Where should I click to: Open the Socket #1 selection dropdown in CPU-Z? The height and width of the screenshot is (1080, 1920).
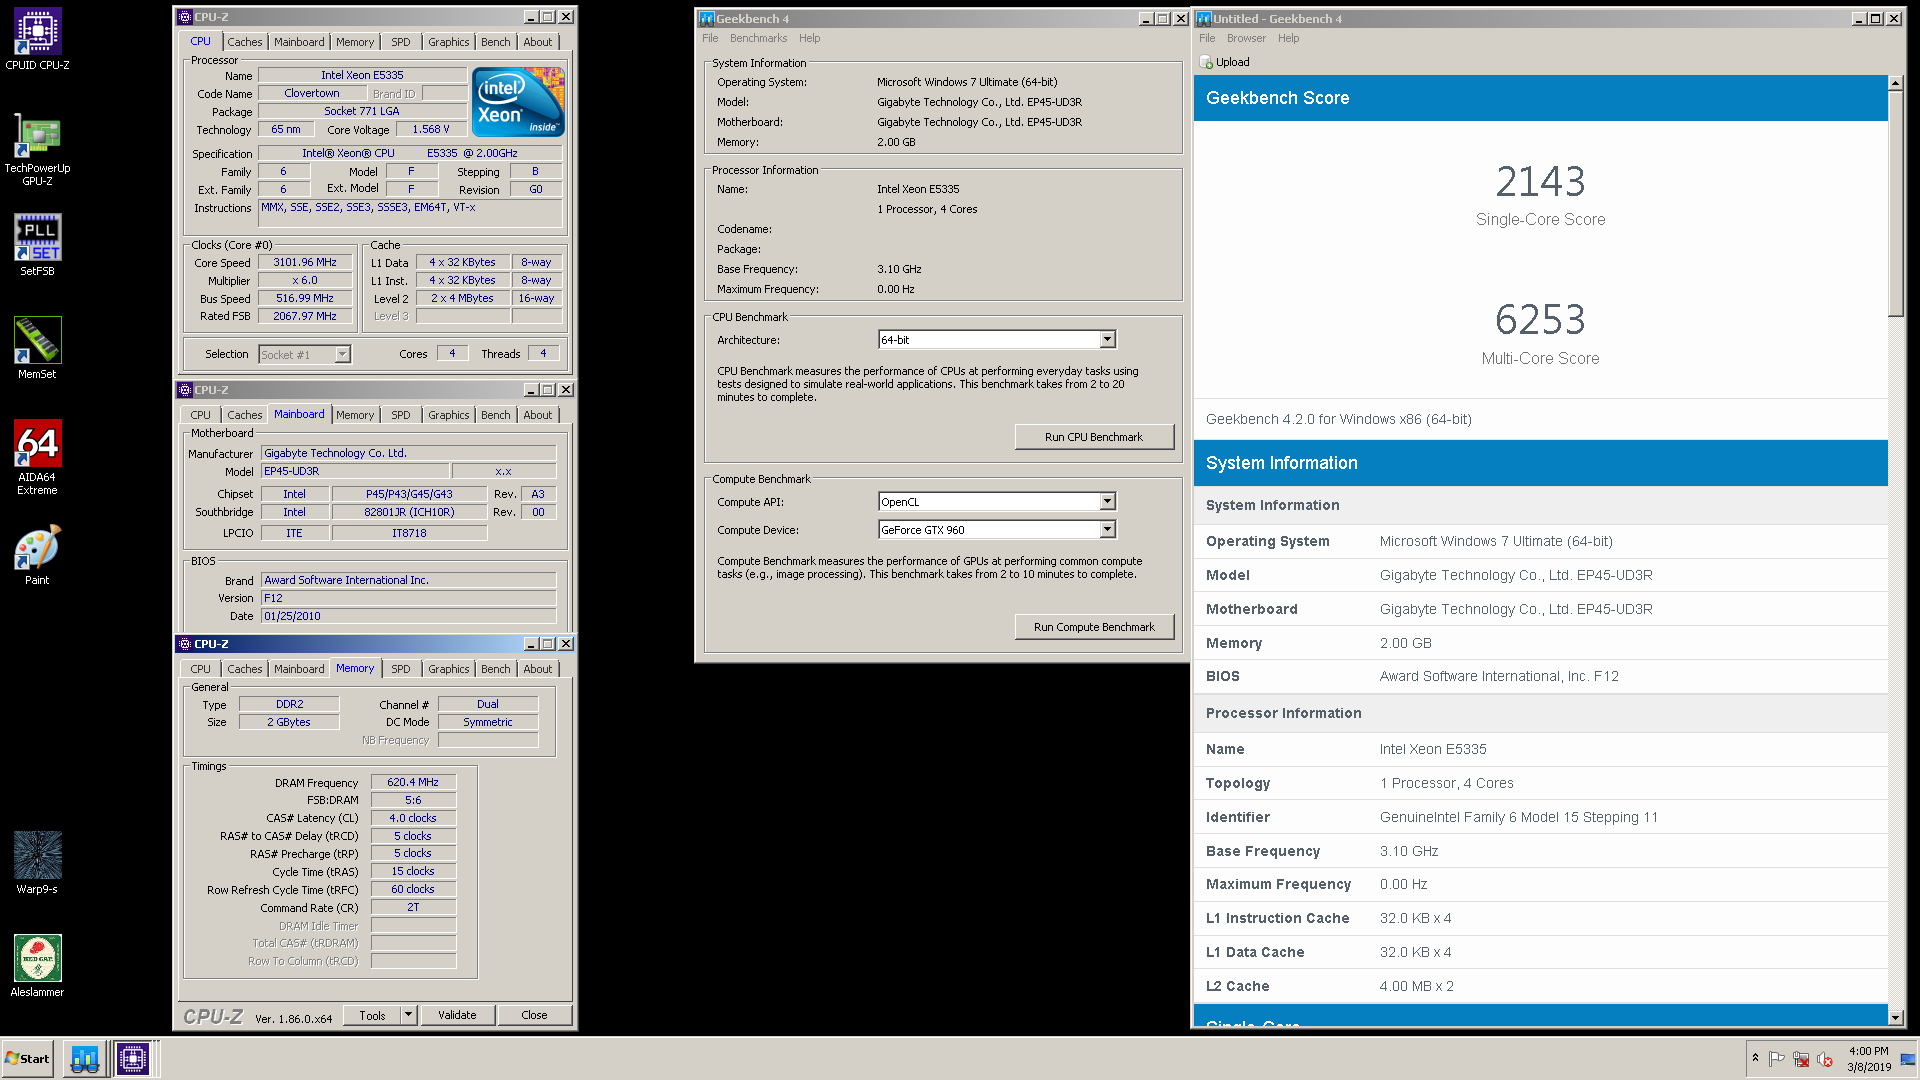coord(342,354)
